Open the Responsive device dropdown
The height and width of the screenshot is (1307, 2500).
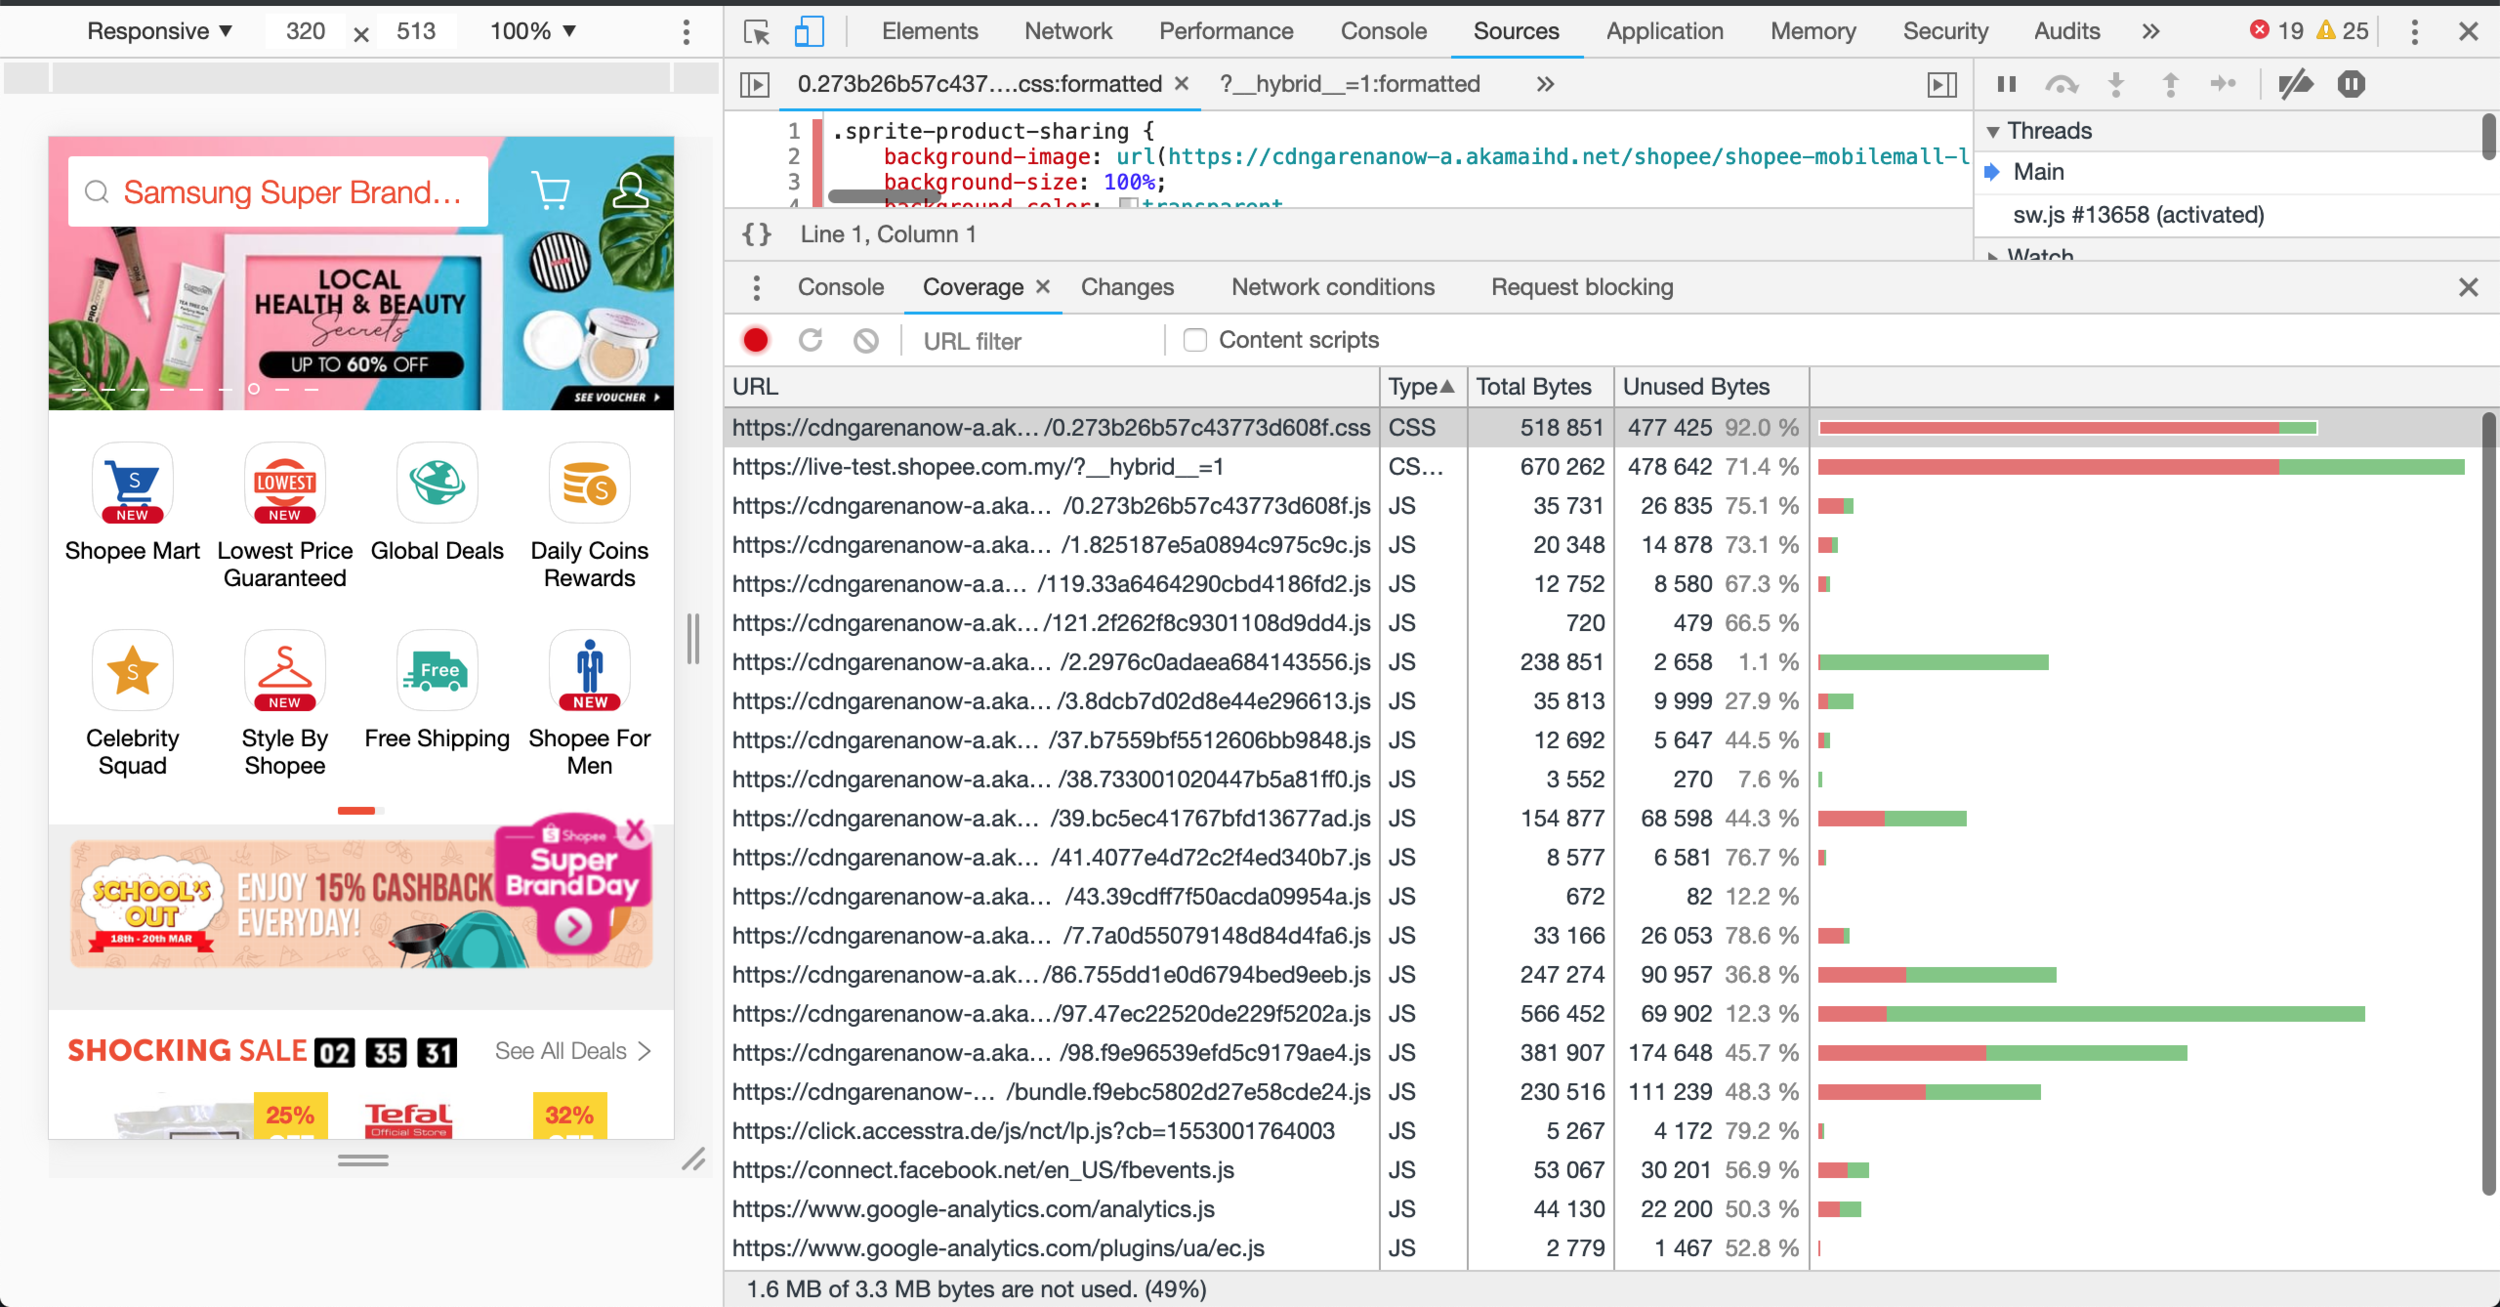pos(160,31)
